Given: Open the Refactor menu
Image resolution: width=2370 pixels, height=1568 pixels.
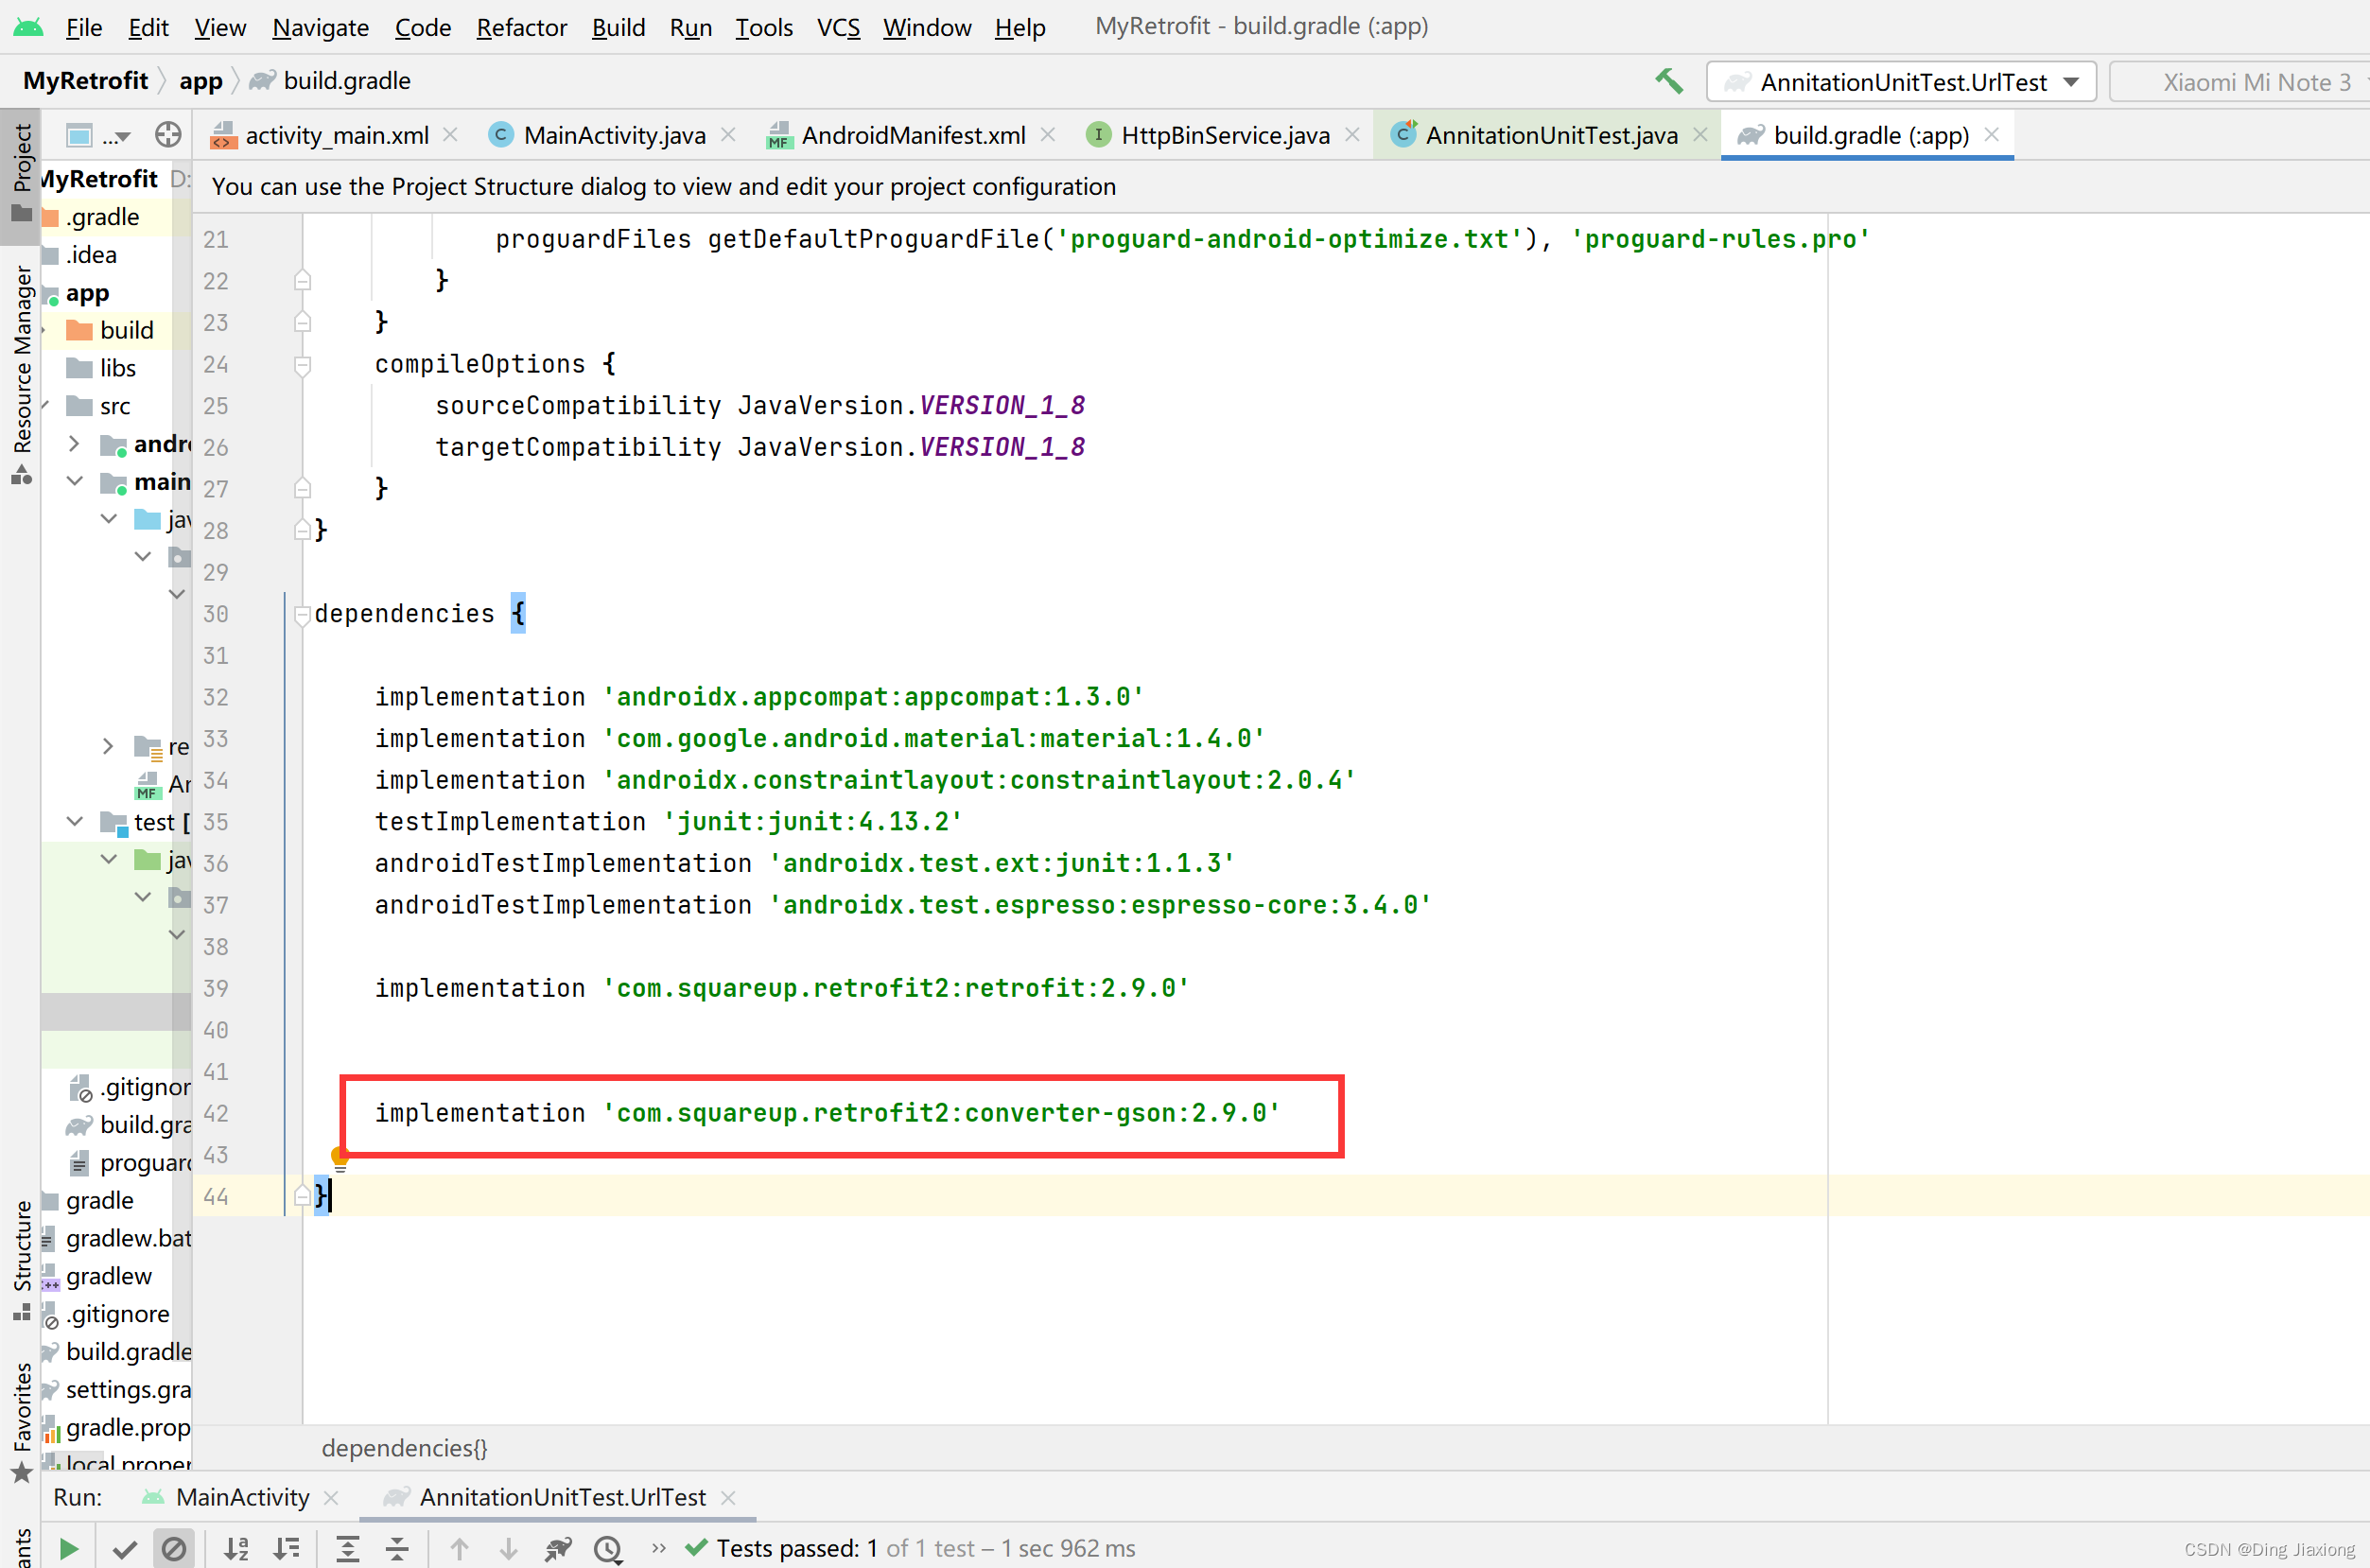Looking at the screenshot, I should click(x=521, y=27).
